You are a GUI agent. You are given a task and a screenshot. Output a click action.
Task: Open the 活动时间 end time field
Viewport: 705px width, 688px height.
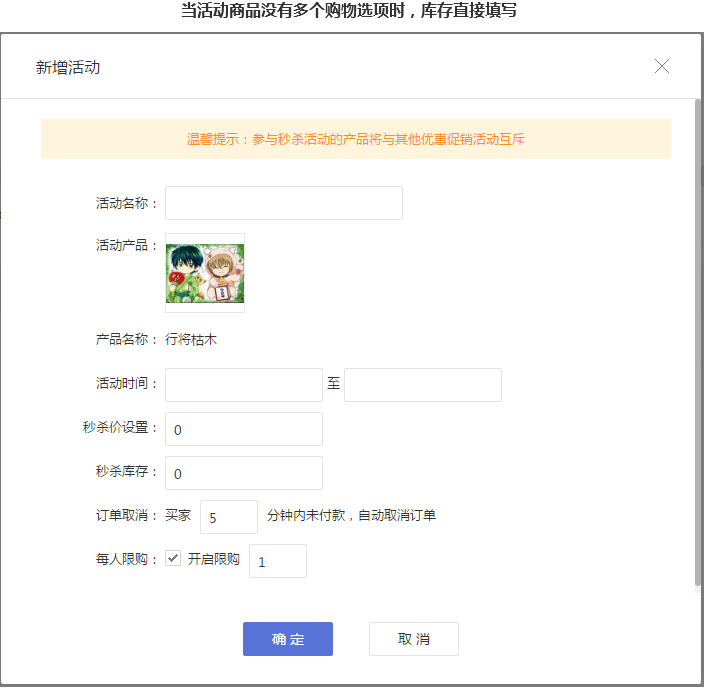[x=422, y=385]
